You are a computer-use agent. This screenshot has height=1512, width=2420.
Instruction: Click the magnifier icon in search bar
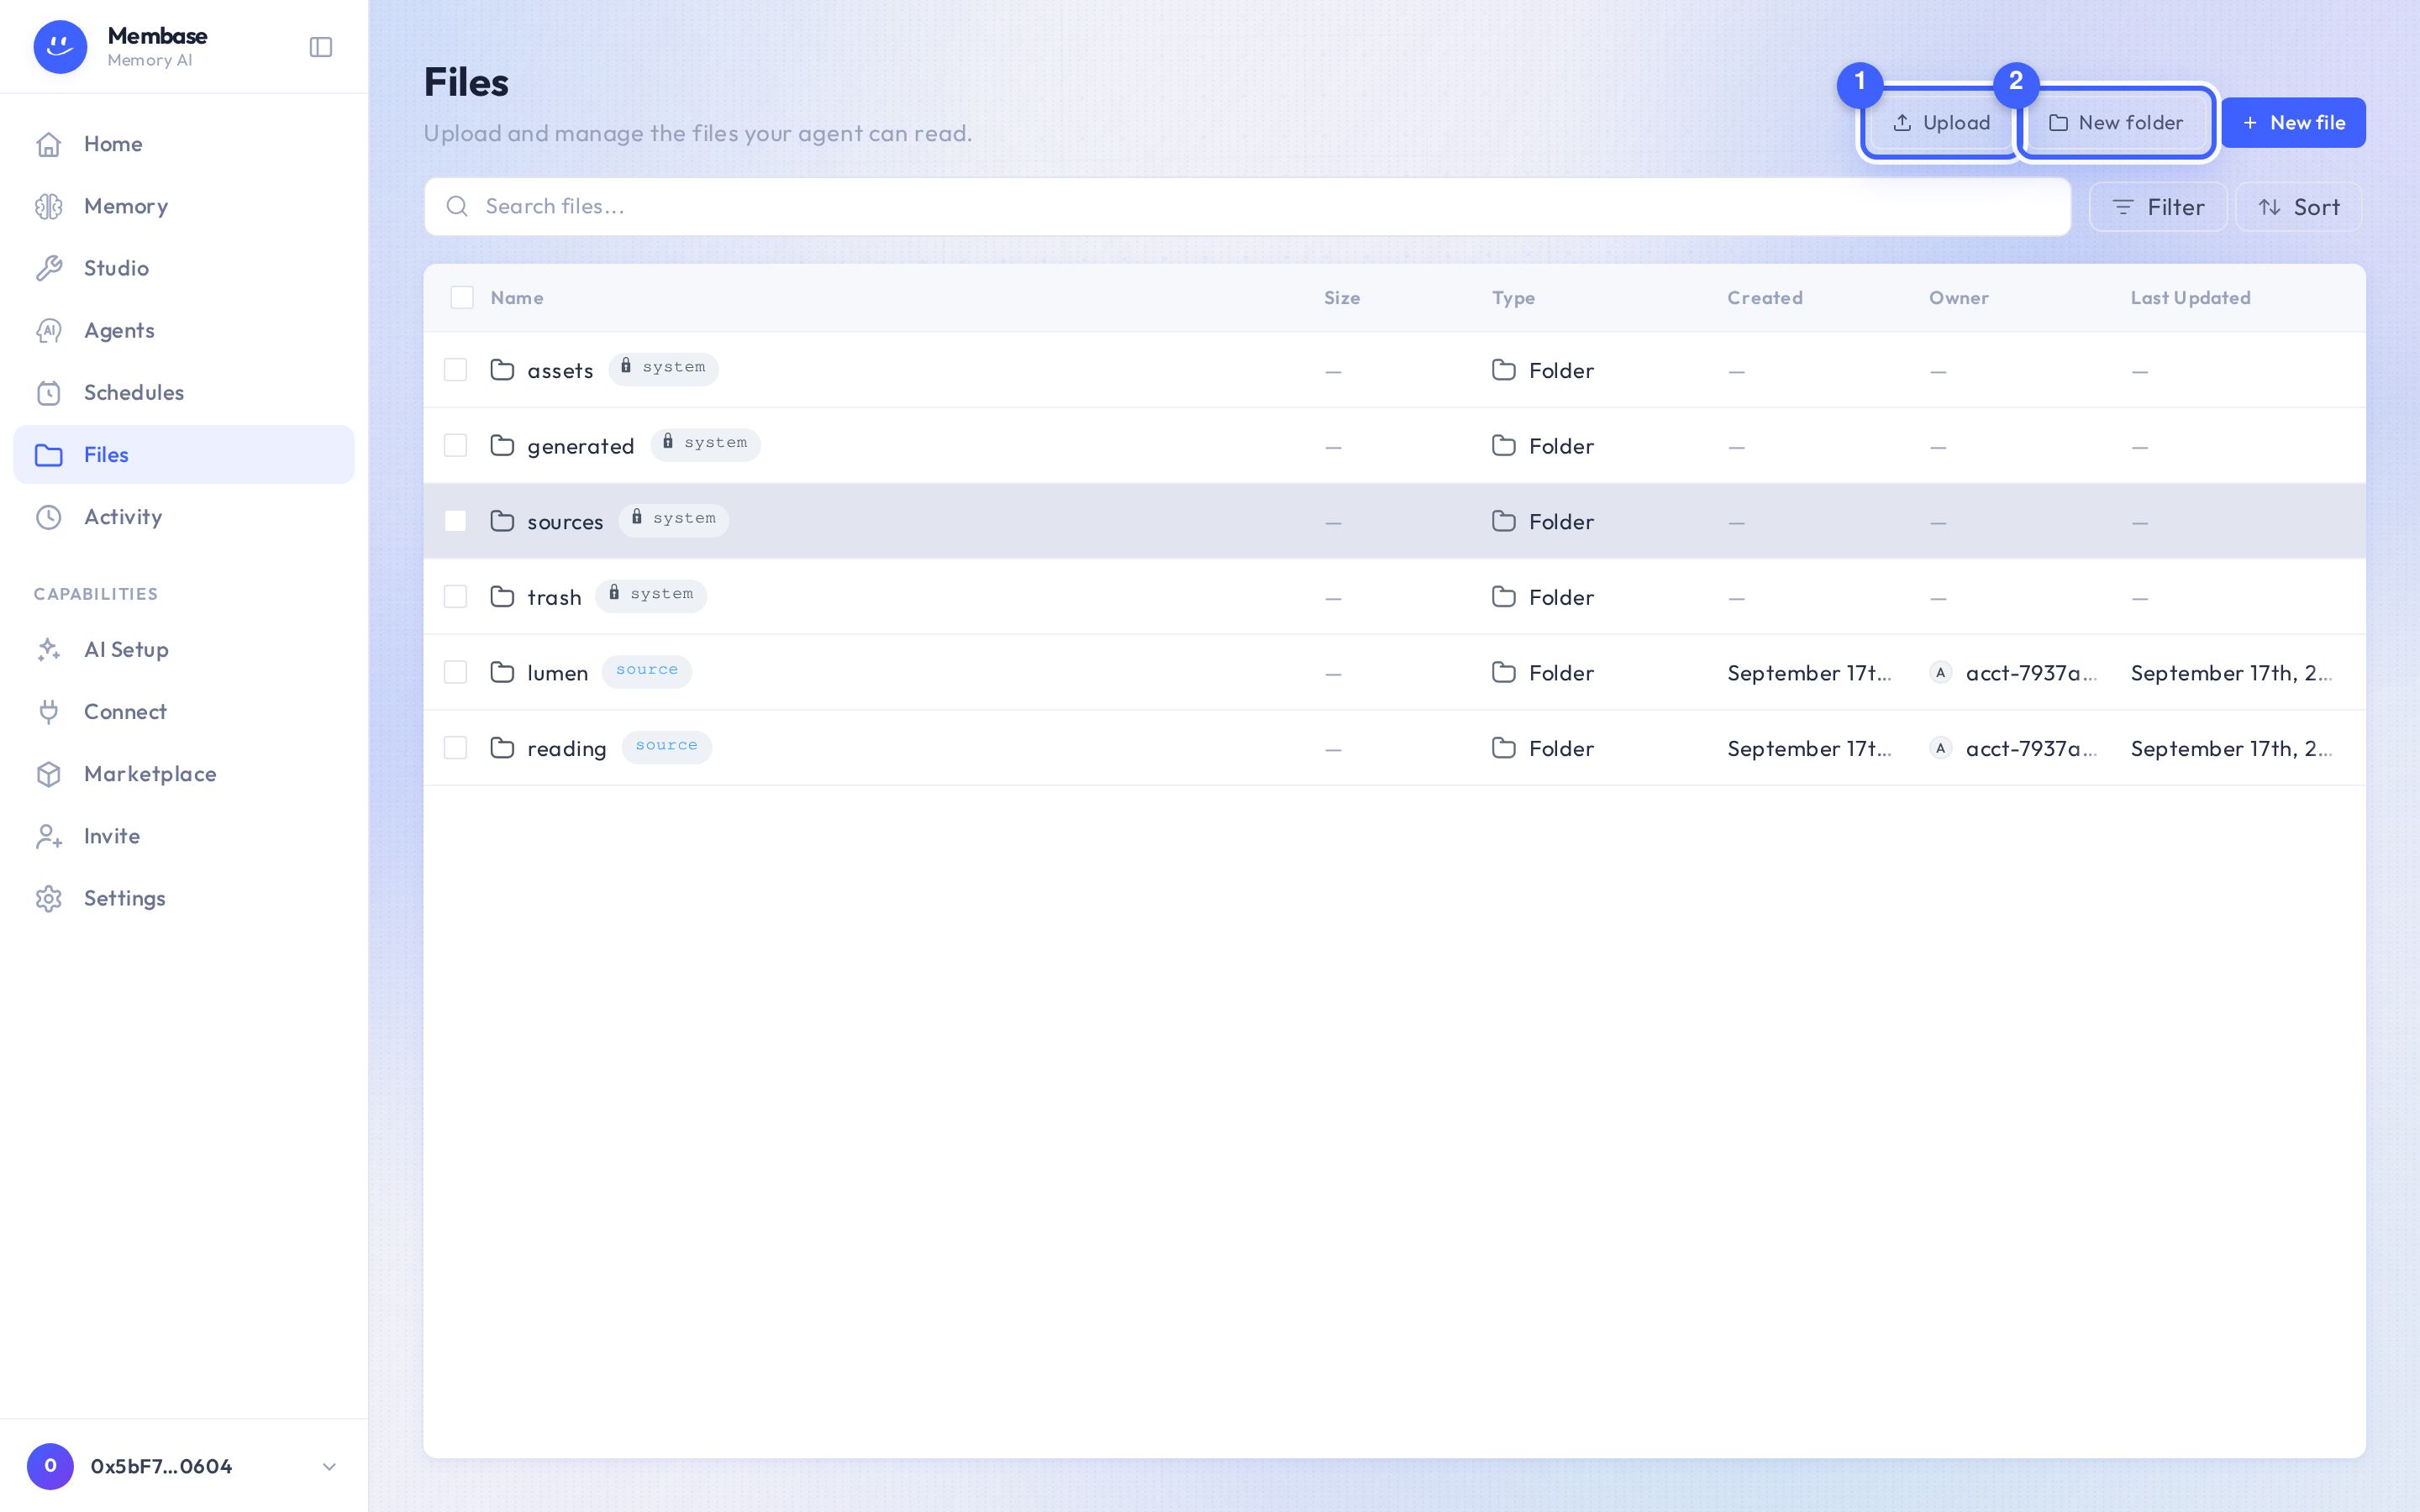click(457, 206)
